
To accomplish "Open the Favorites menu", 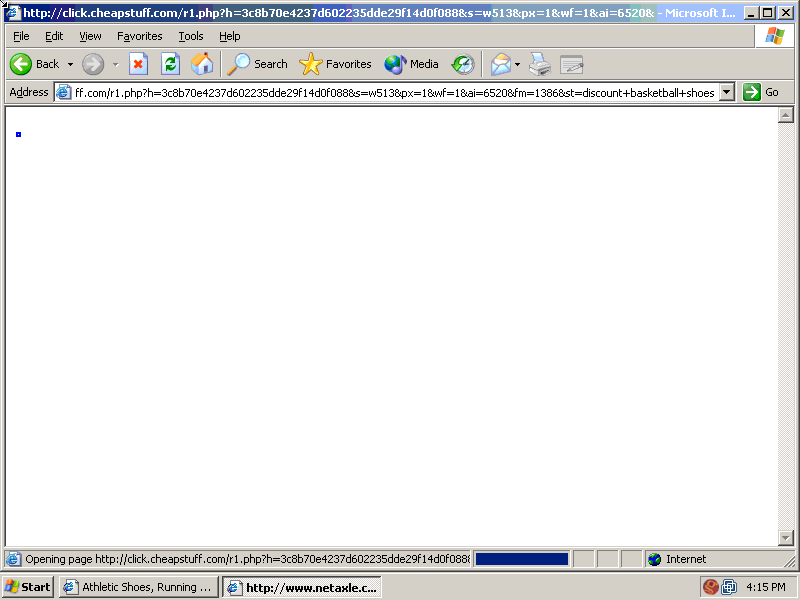I will (139, 36).
